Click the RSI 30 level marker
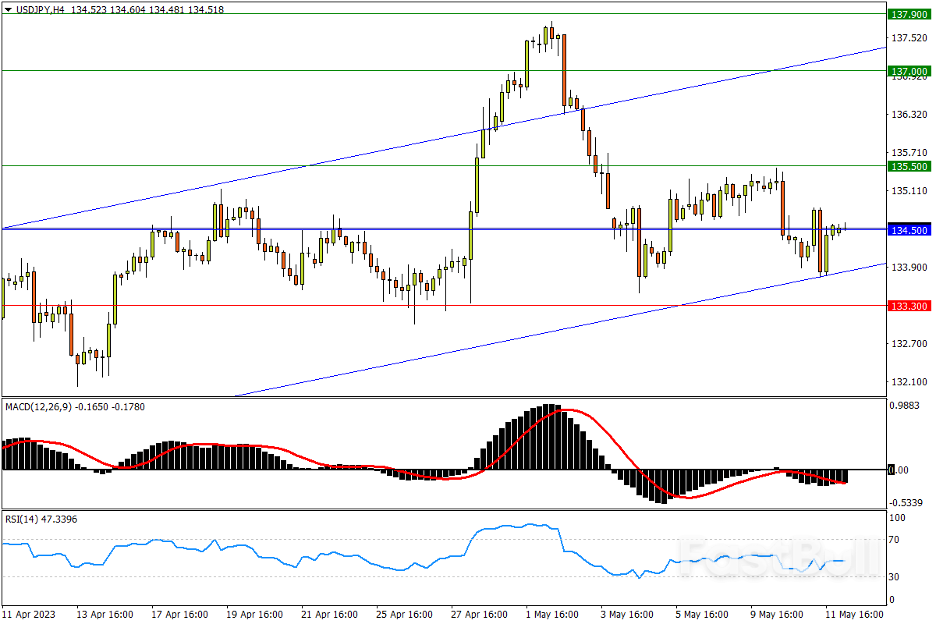The height and width of the screenshot is (624, 936). coord(897,578)
